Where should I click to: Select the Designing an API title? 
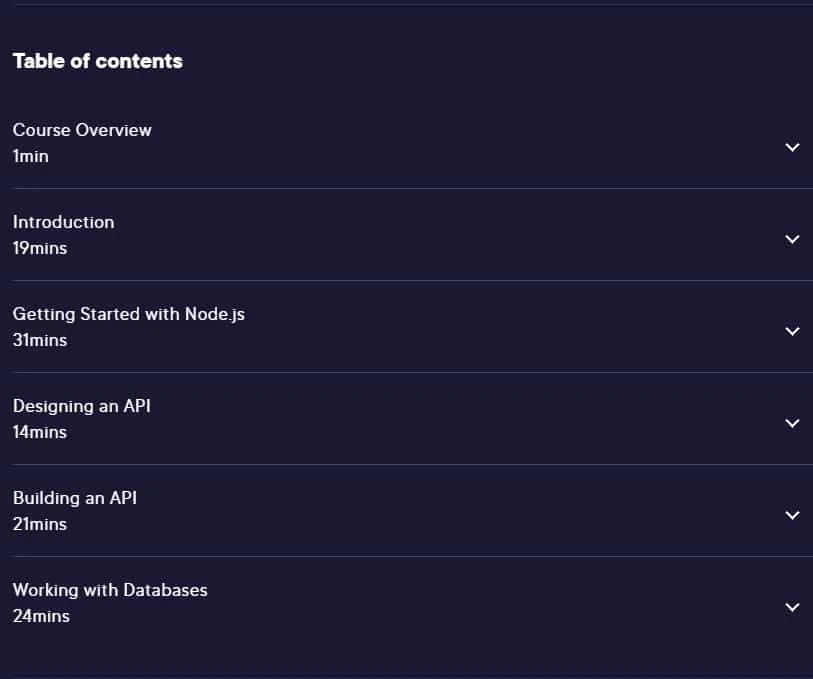(x=81, y=406)
